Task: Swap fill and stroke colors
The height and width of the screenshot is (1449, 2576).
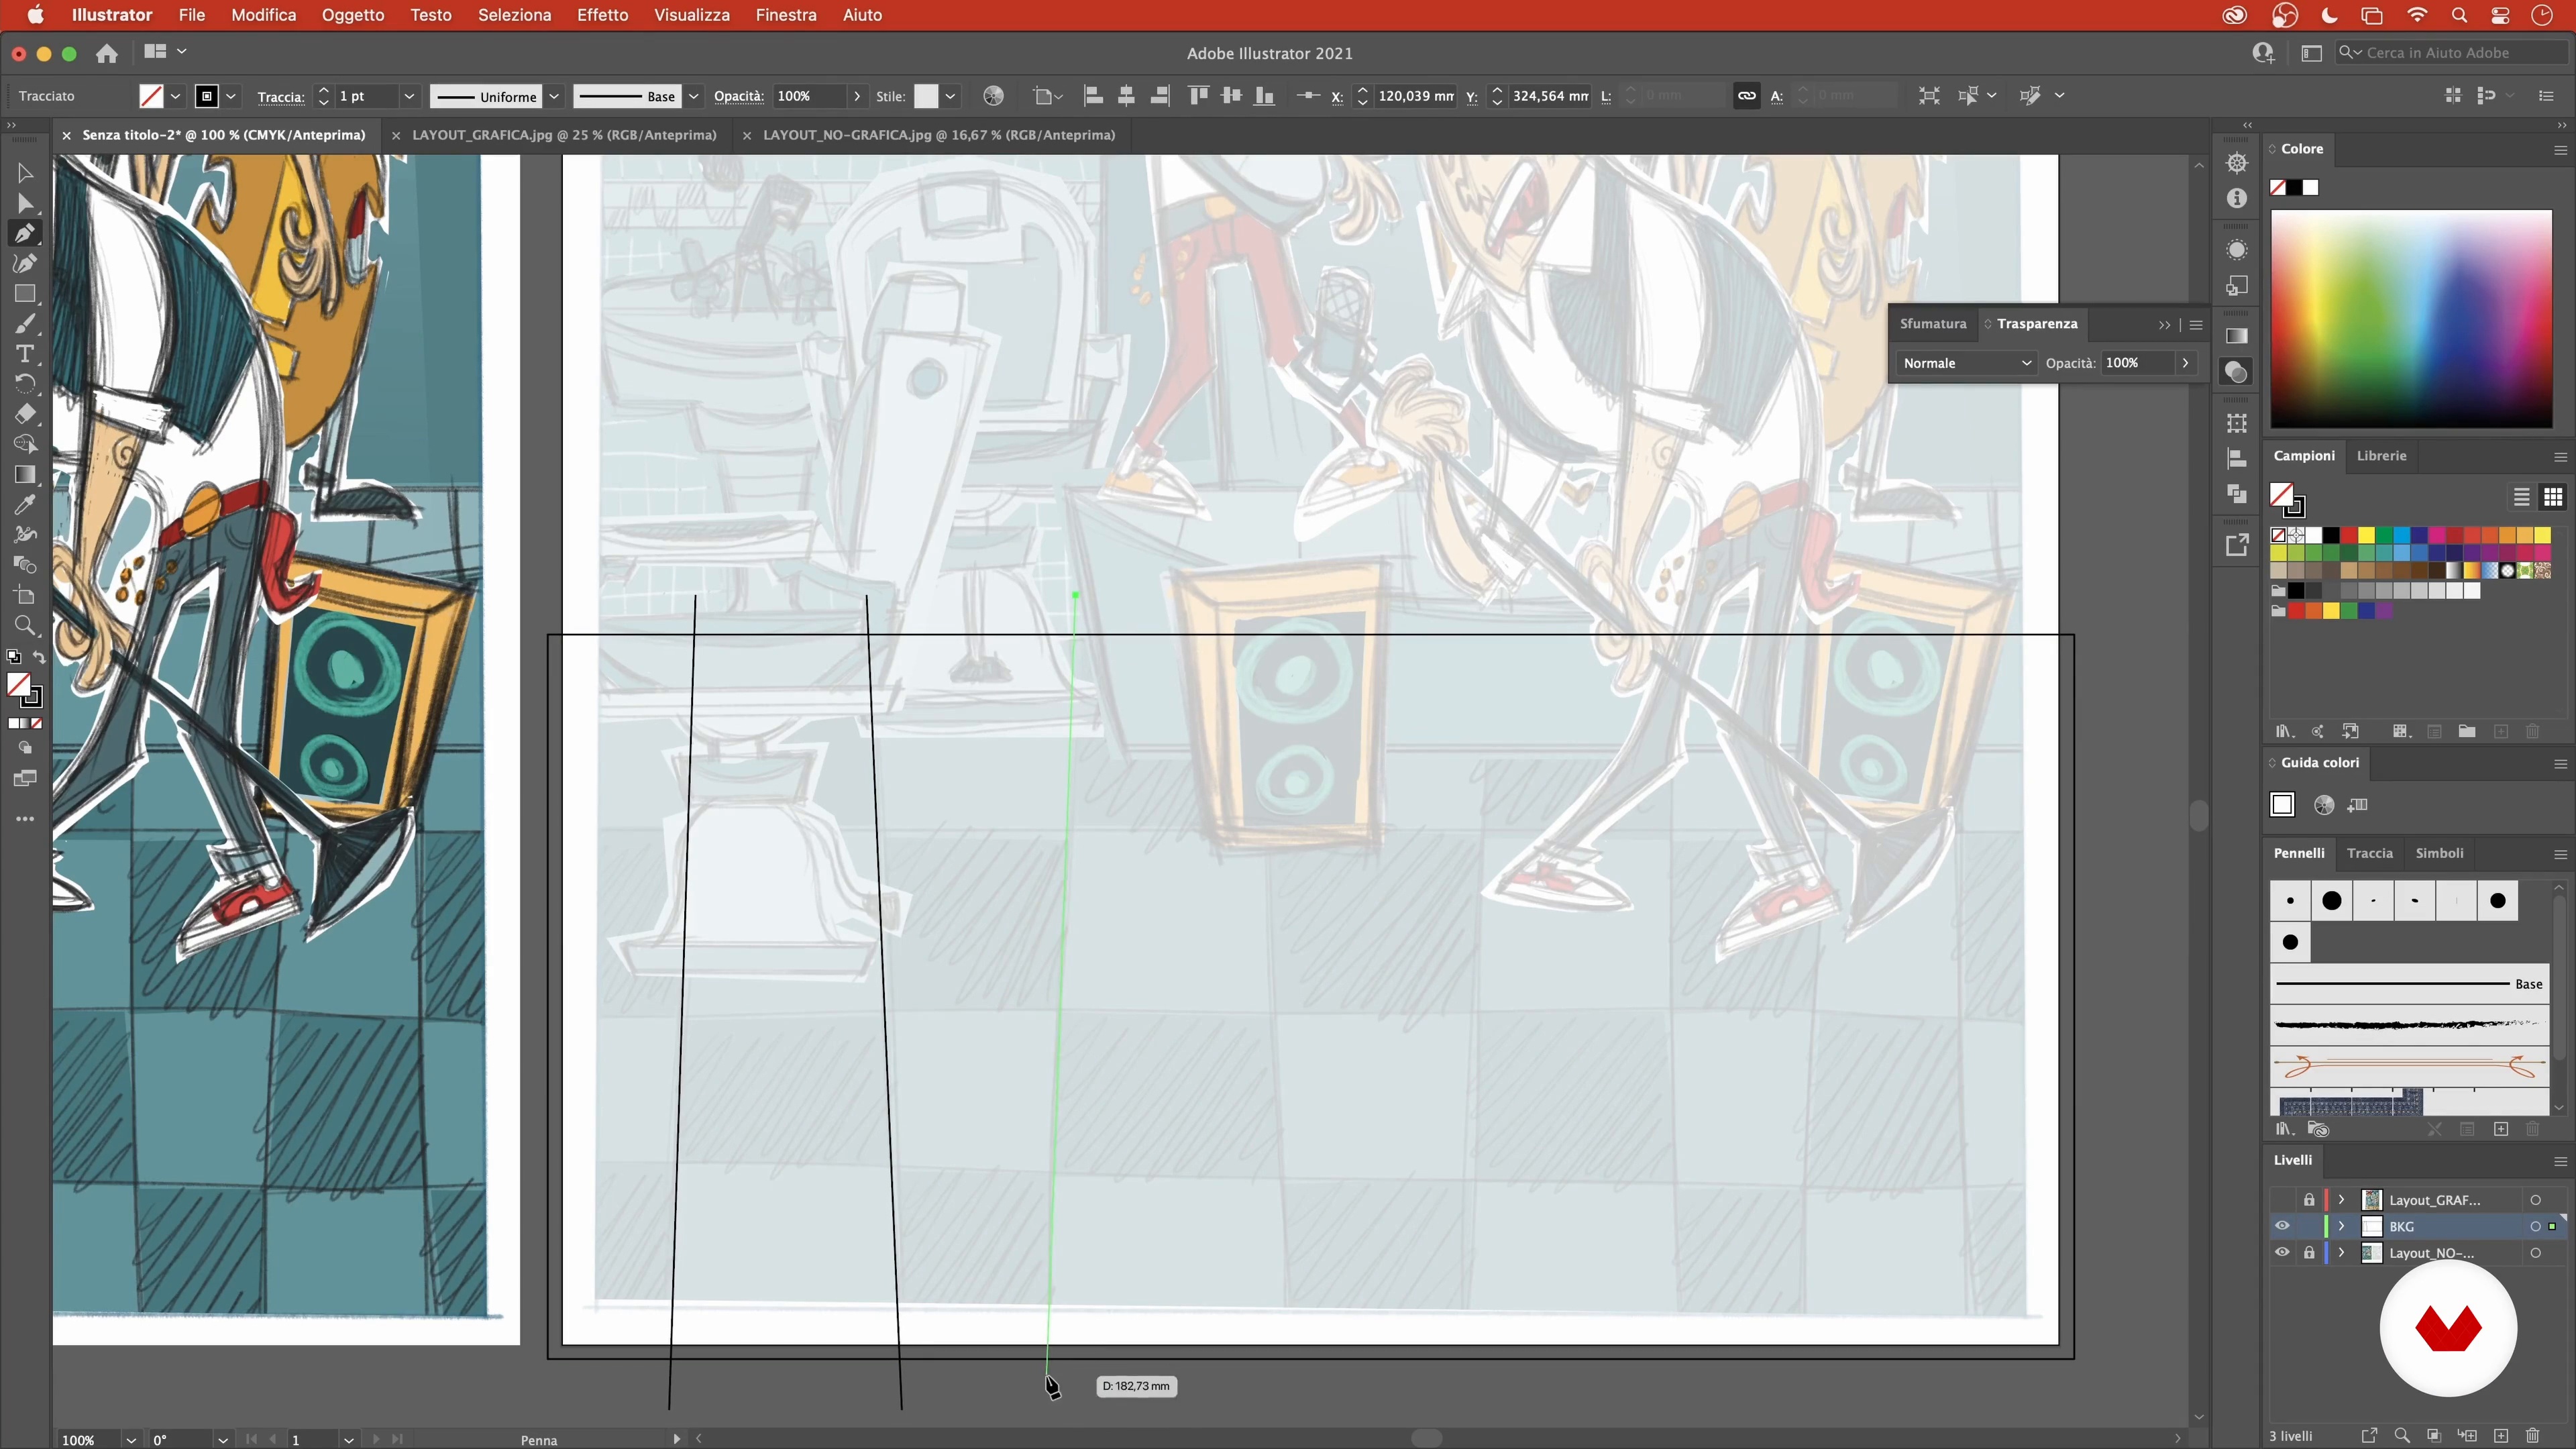Action: [x=39, y=657]
